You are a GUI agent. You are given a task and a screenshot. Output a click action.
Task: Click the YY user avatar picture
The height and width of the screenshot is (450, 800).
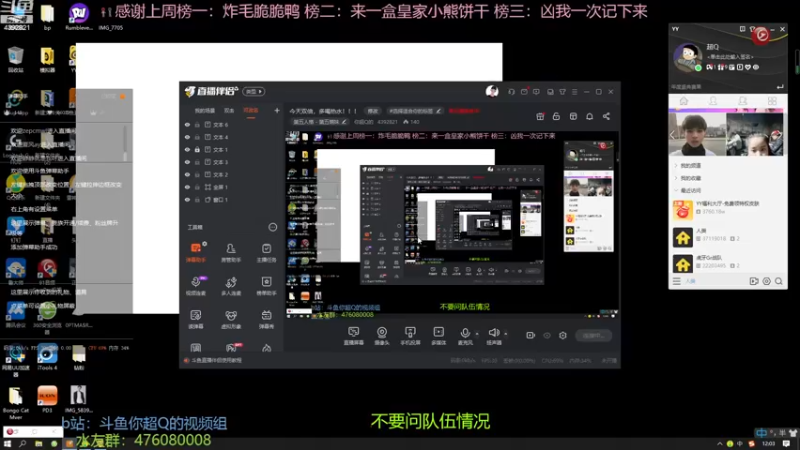687,57
